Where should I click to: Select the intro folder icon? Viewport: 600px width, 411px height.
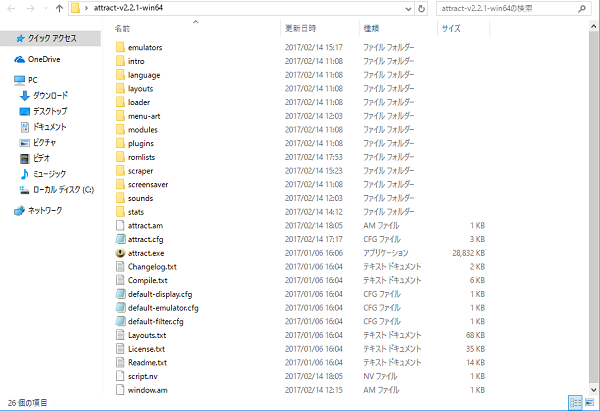point(120,61)
